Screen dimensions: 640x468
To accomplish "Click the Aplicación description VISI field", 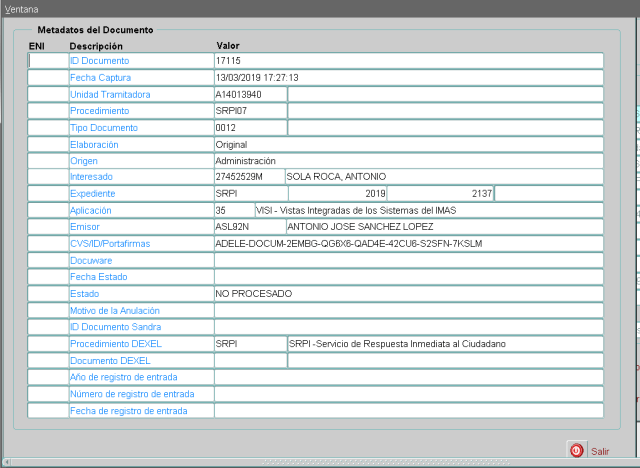I will pyautogui.click(x=428, y=211).
